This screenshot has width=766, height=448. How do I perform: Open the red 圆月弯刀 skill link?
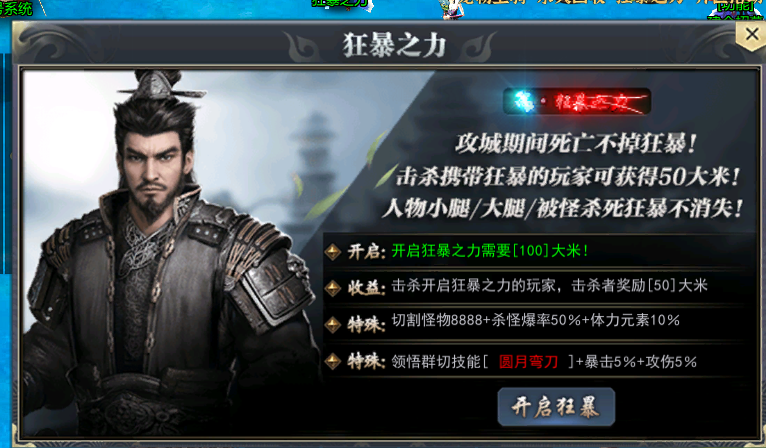pos(528,362)
